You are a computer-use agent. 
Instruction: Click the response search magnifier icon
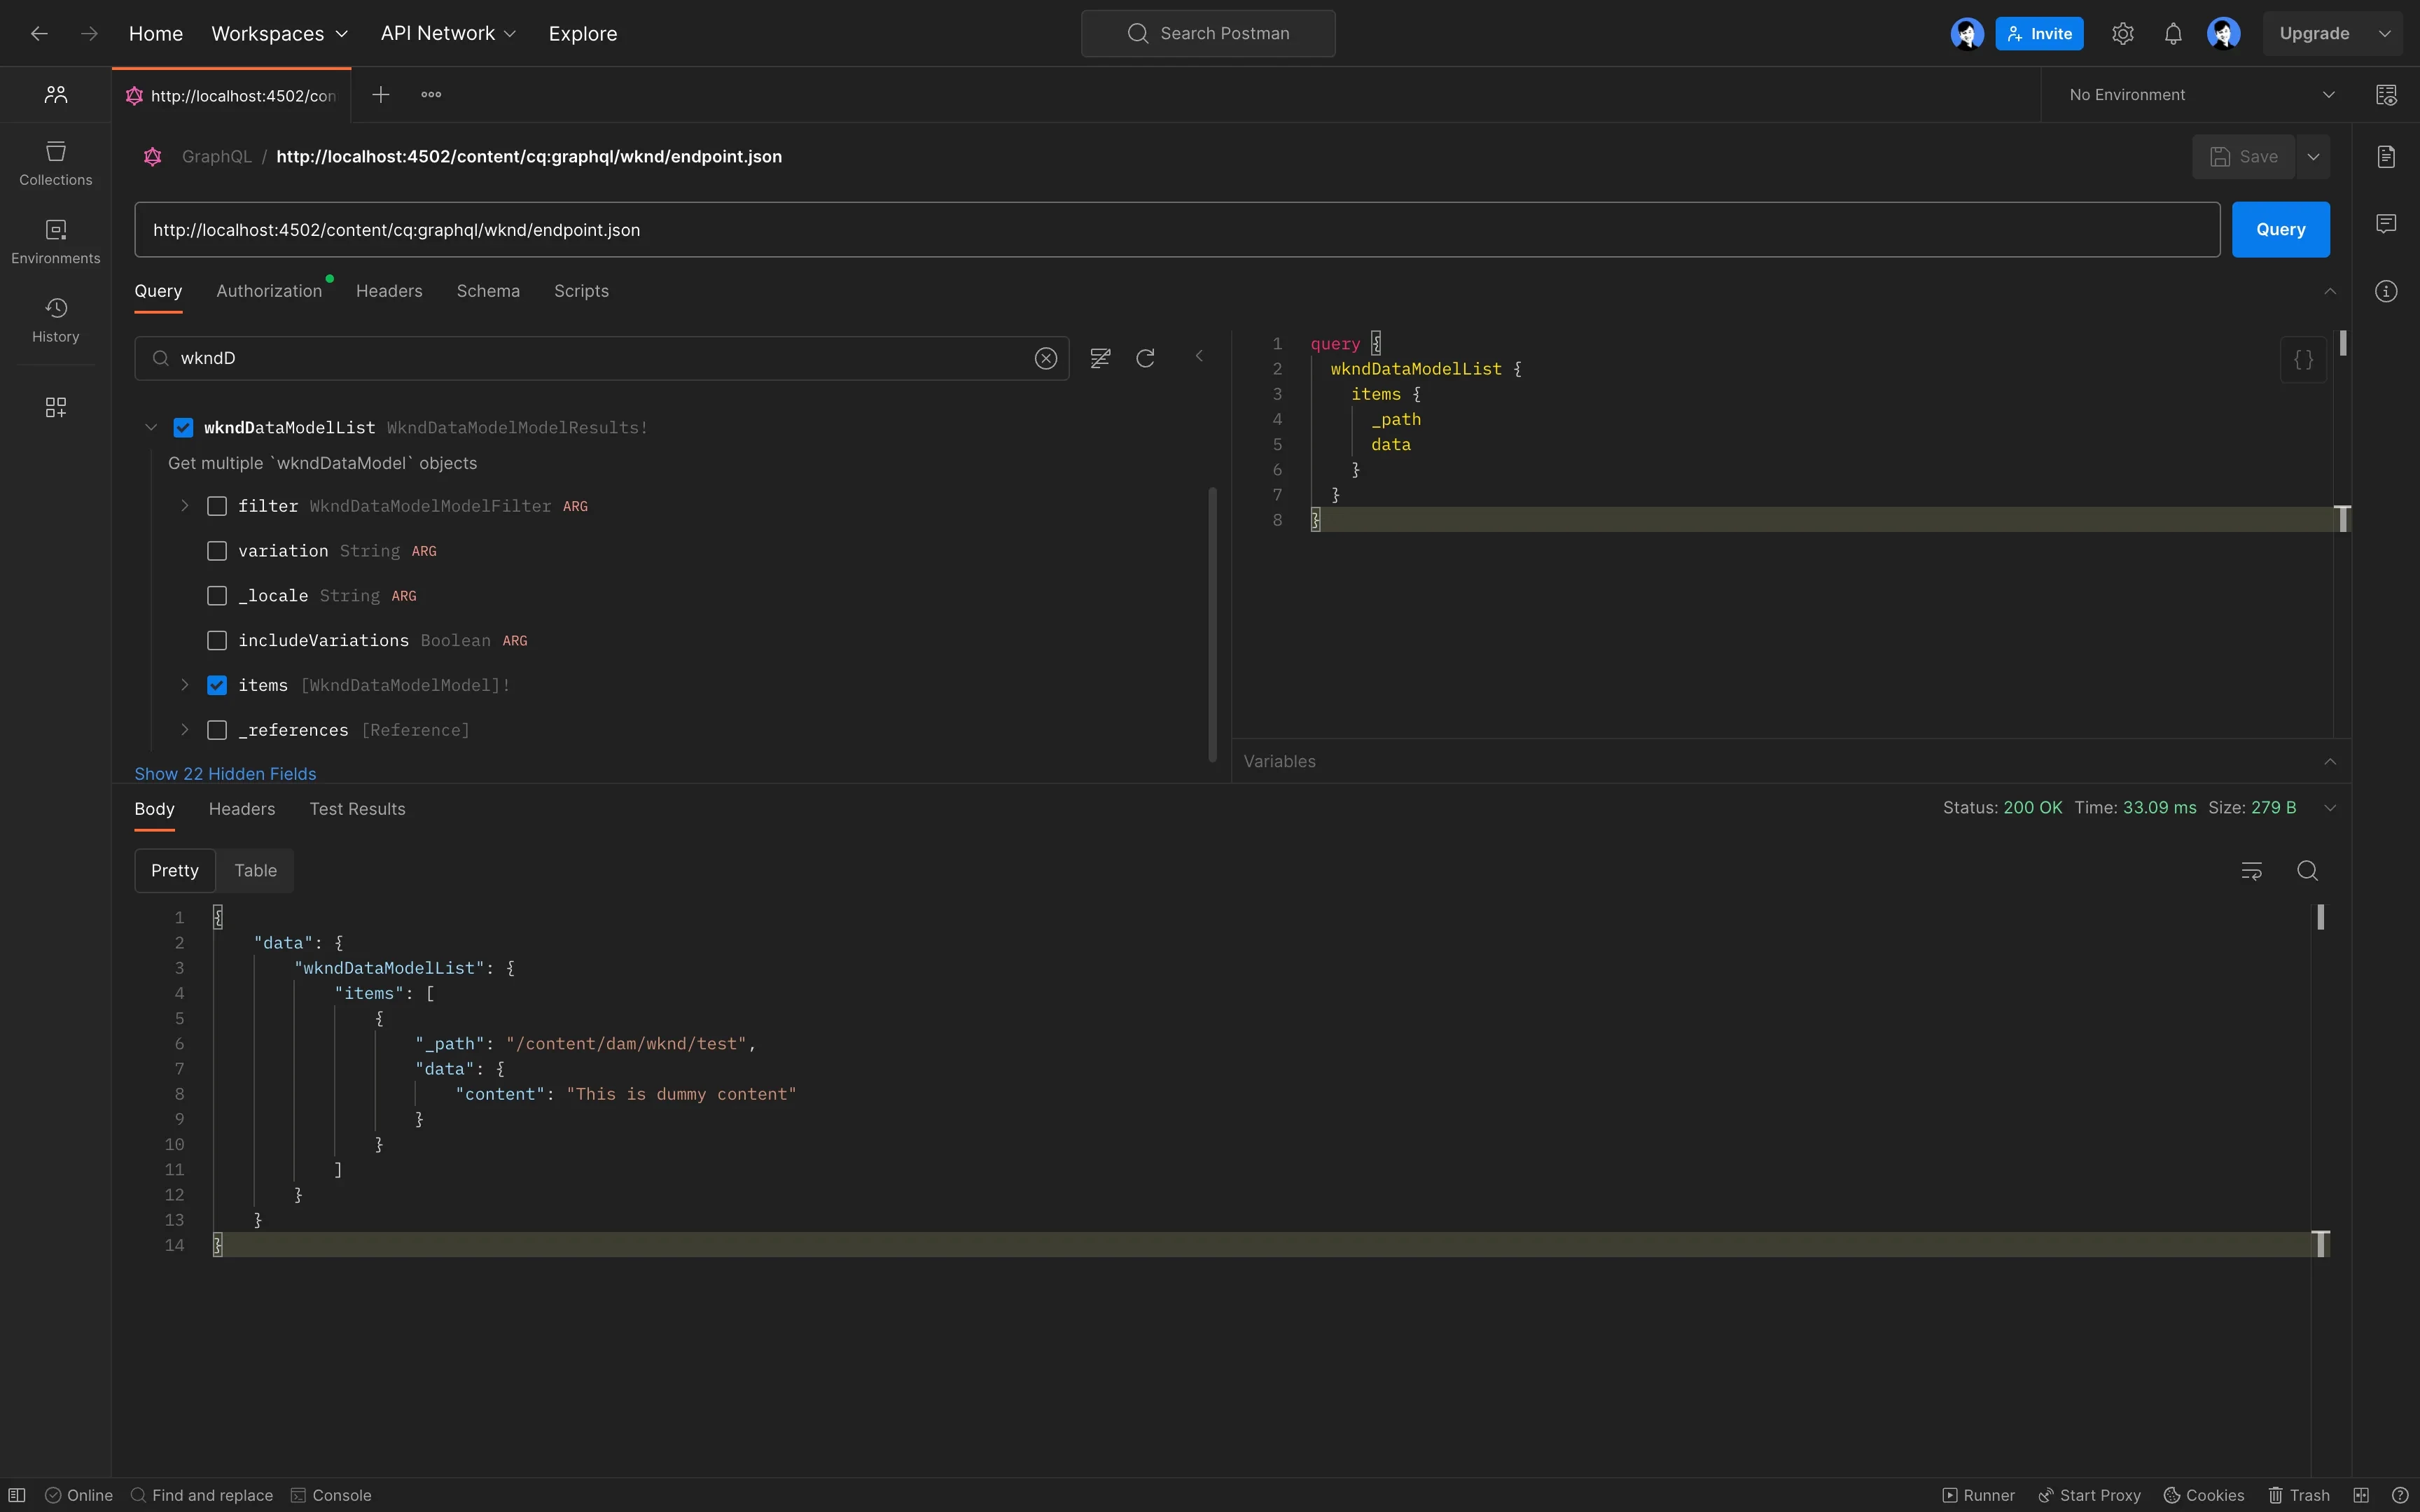(2307, 871)
